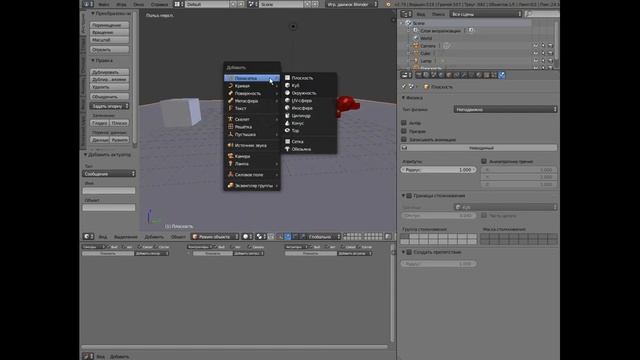This screenshot has height=360, width=640.
Task: Click the Камера camera icon in the Add menu
Action: pos(230,156)
